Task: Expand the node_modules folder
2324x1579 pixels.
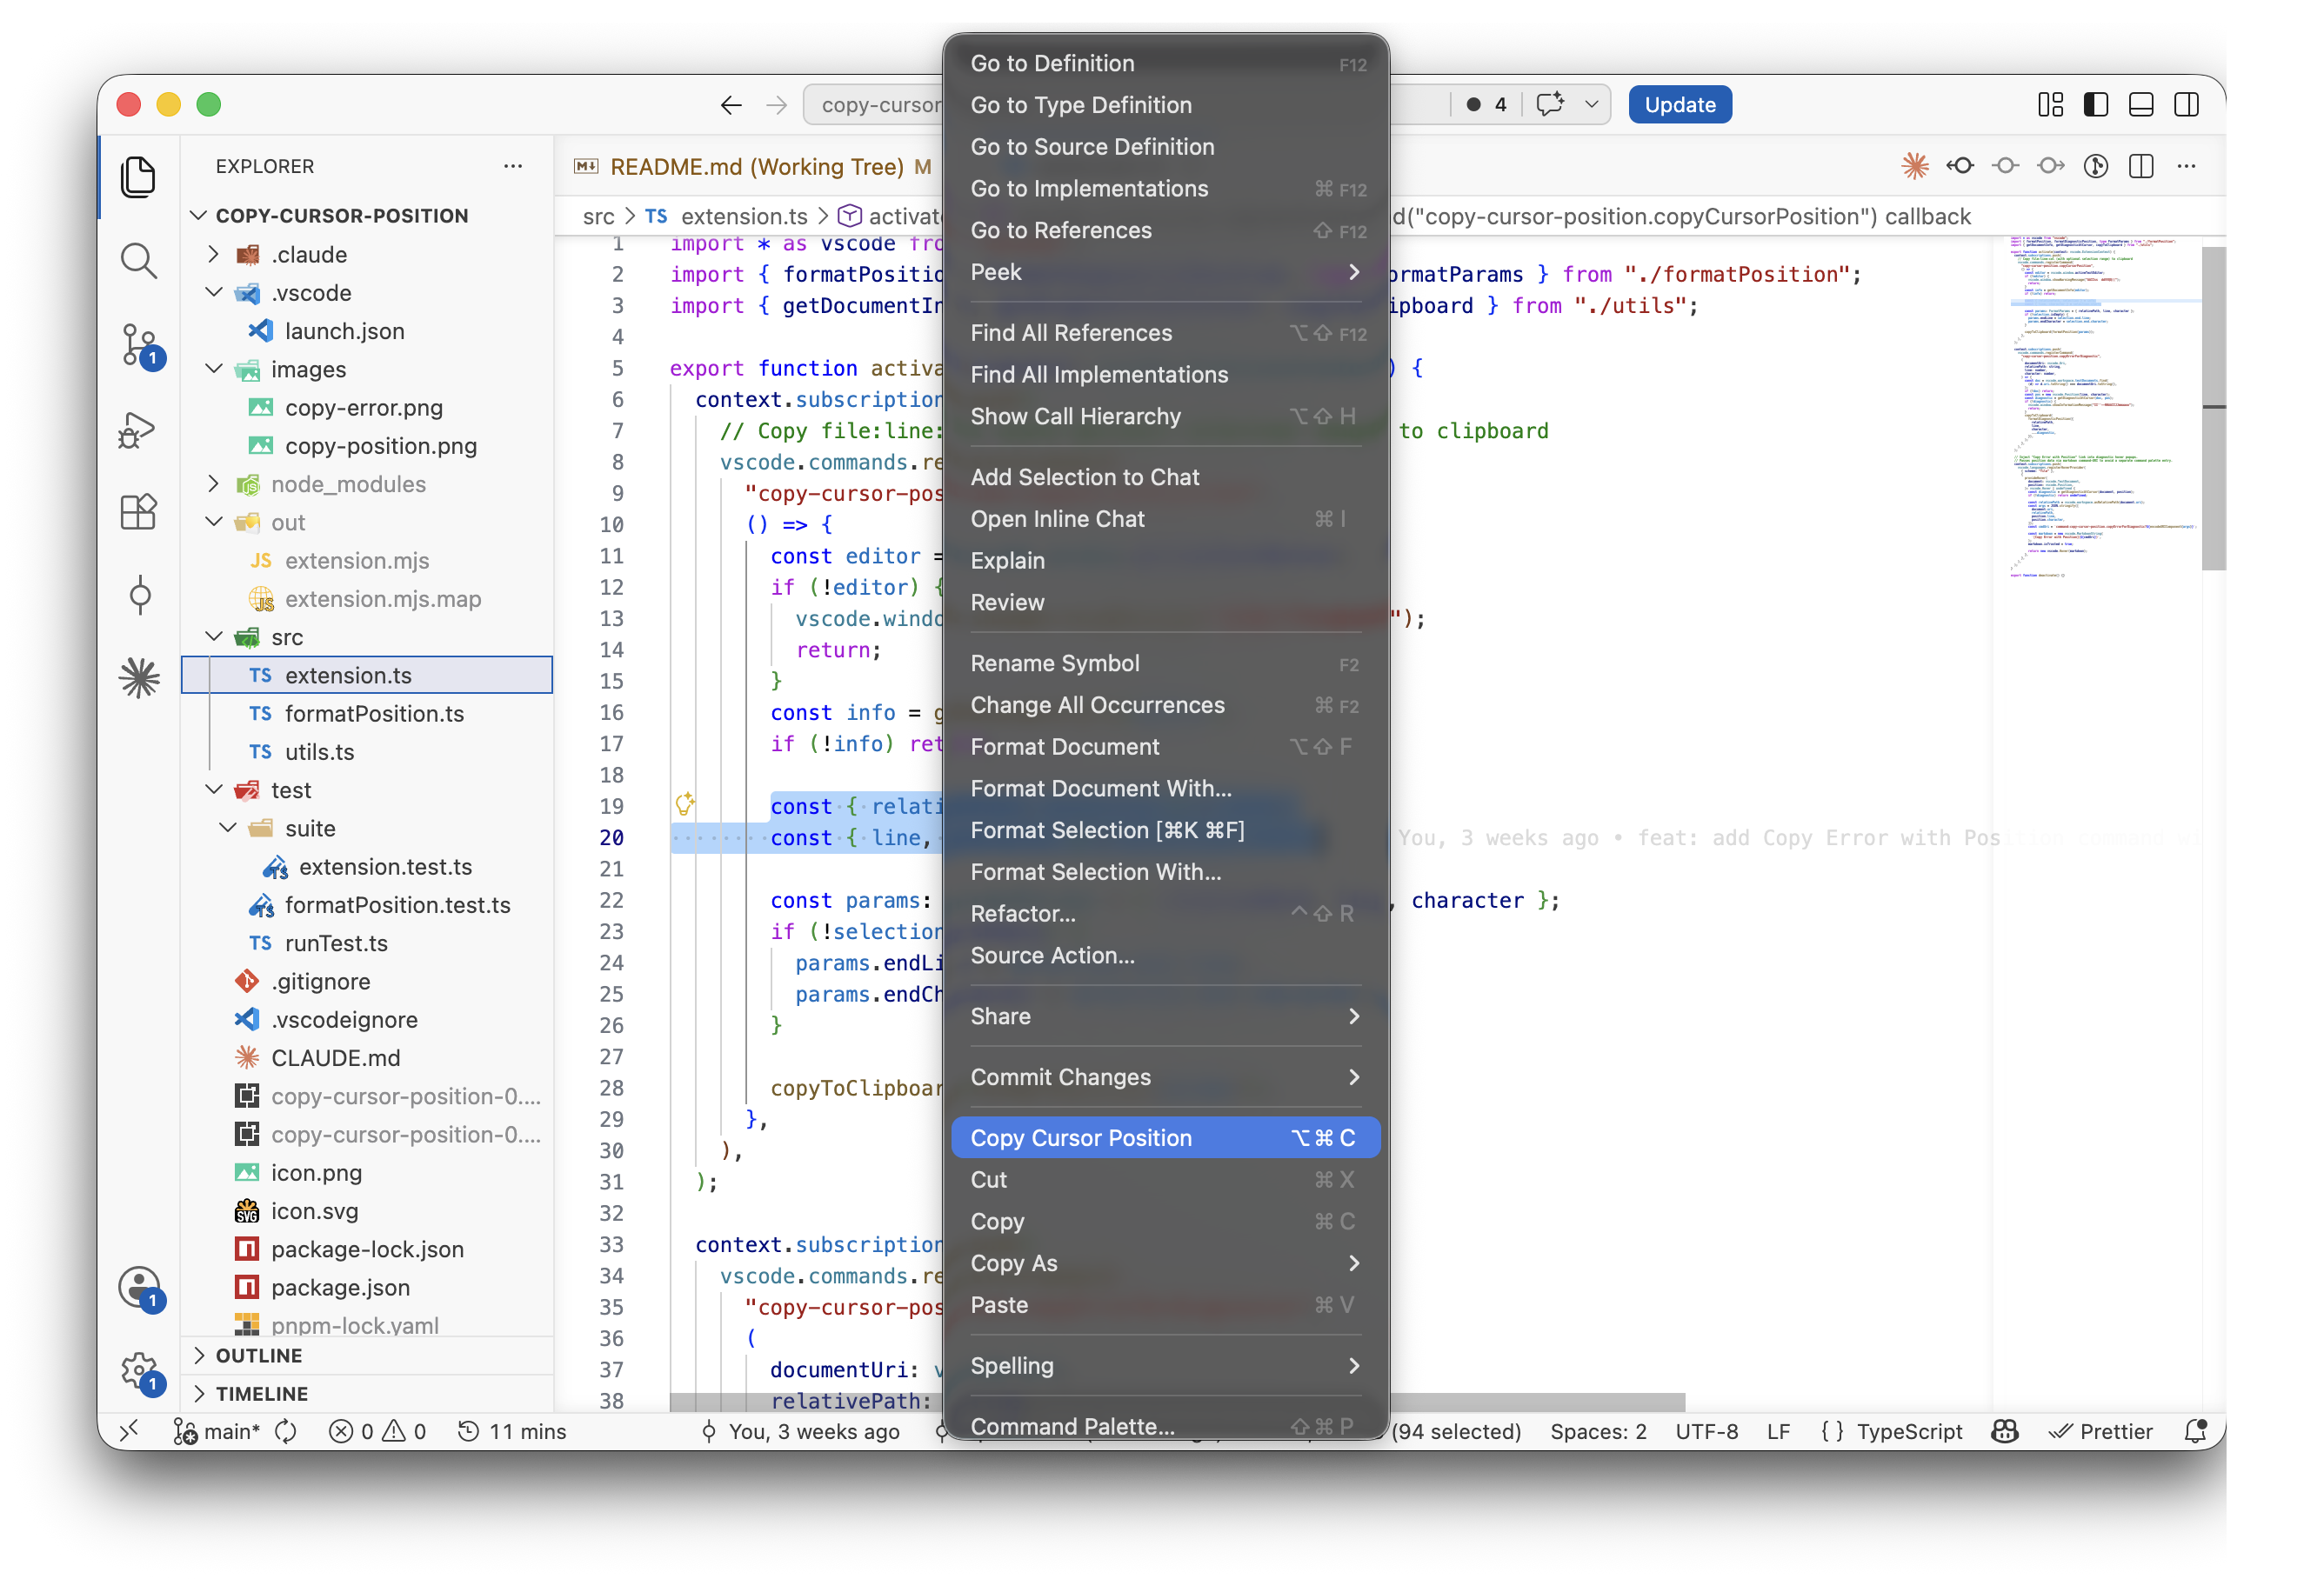Action: (x=213, y=484)
